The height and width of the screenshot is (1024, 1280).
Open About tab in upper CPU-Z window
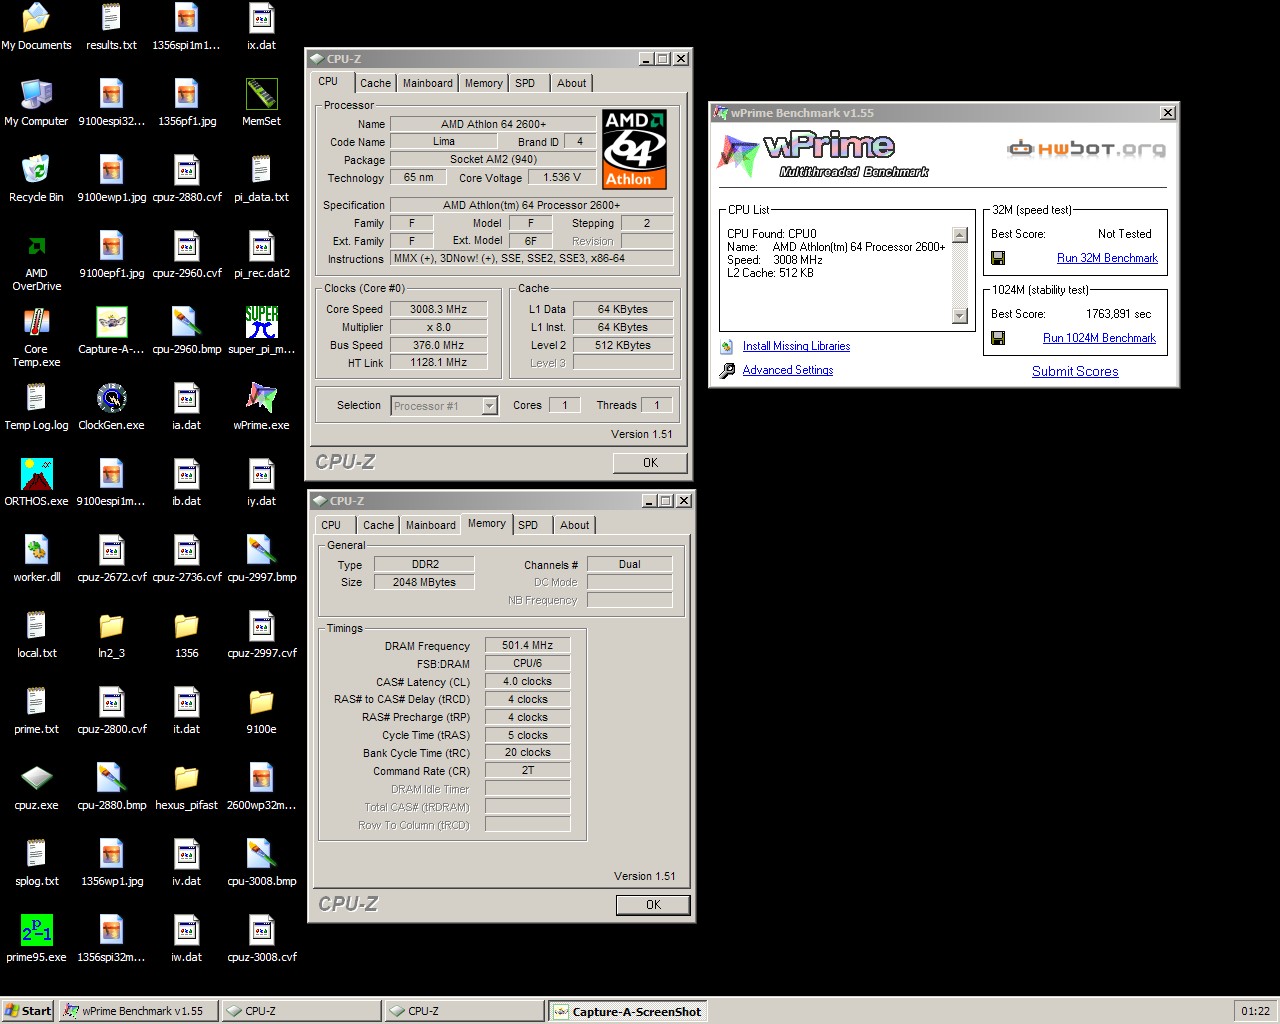pyautogui.click(x=572, y=83)
